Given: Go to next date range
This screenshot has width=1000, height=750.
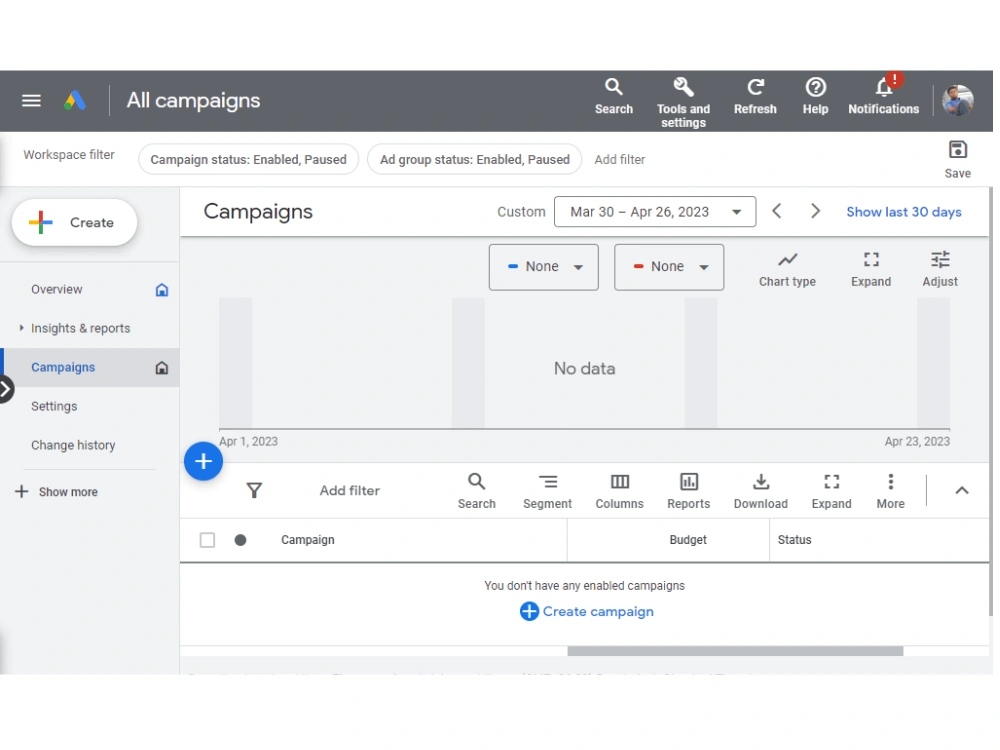Looking at the screenshot, I should tap(815, 211).
